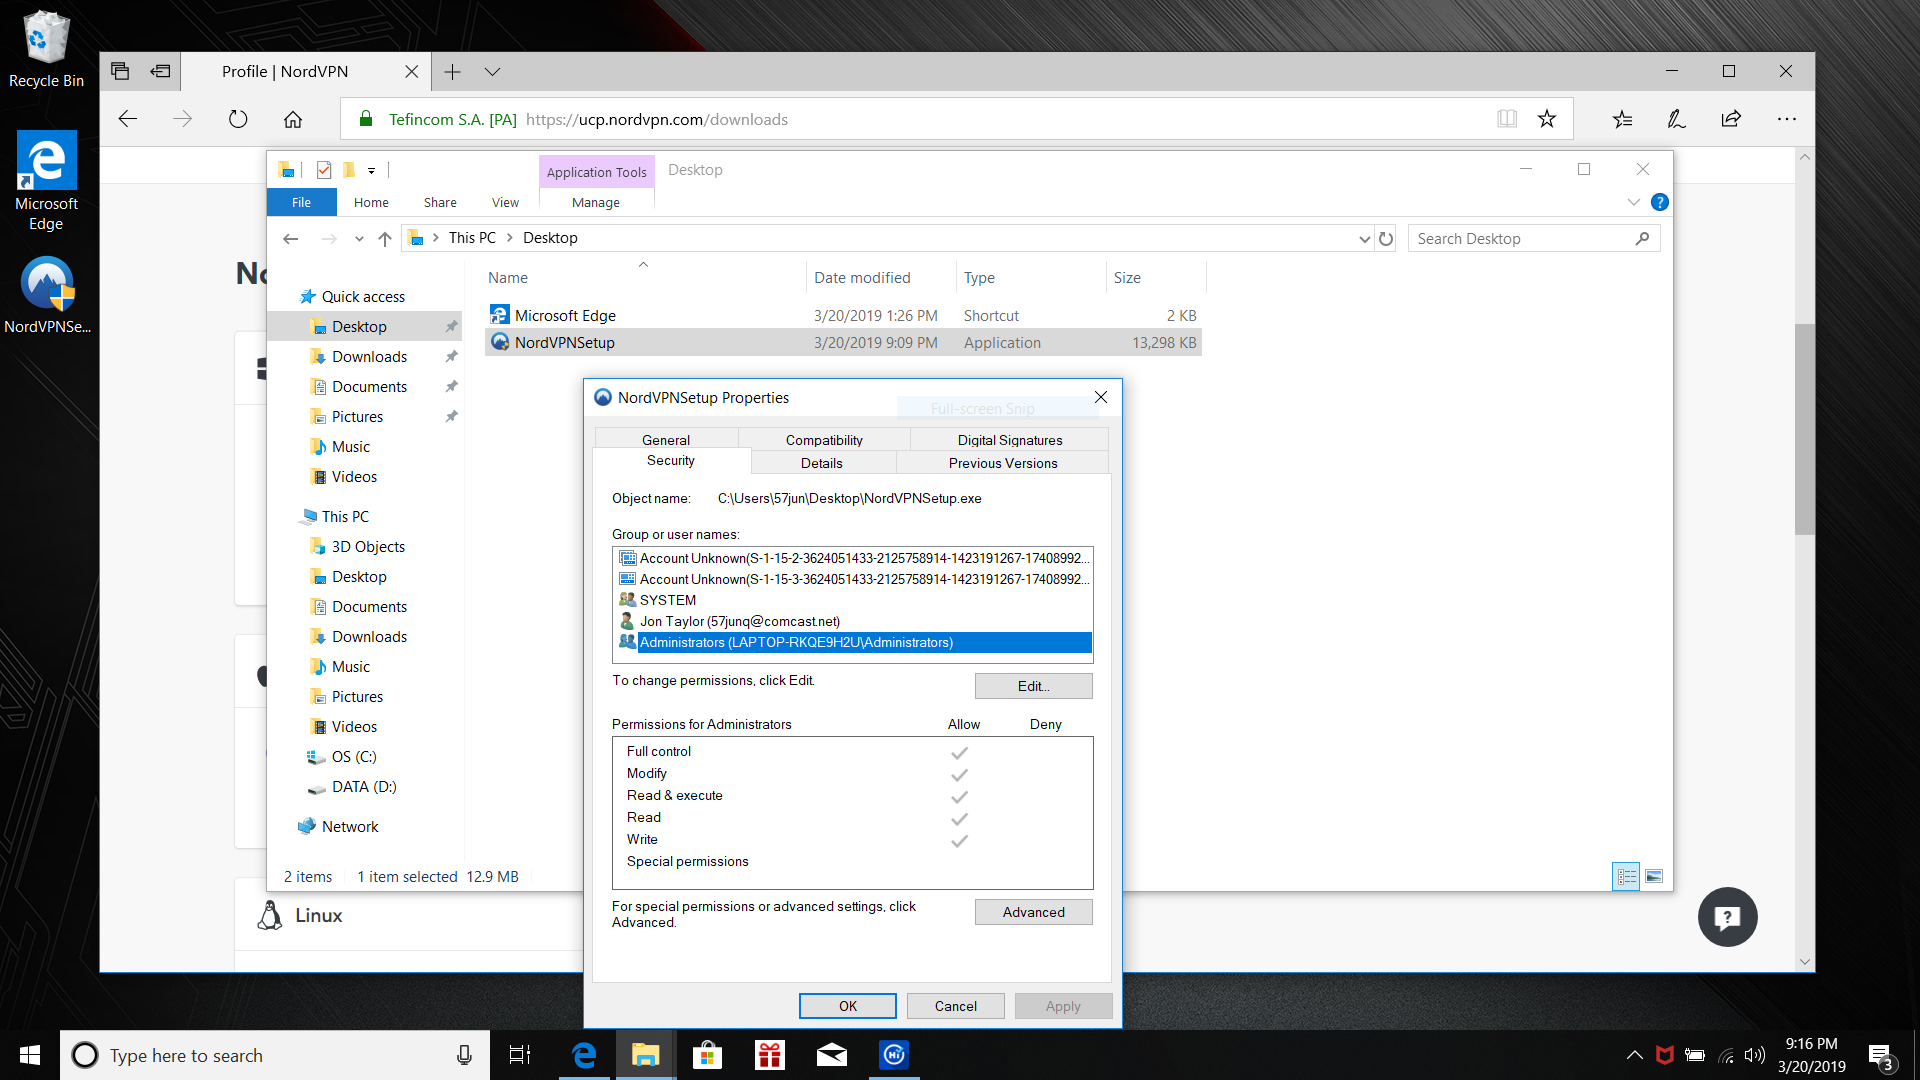1920x1080 pixels.
Task: Sort files by Date modified column
Action: tap(862, 278)
